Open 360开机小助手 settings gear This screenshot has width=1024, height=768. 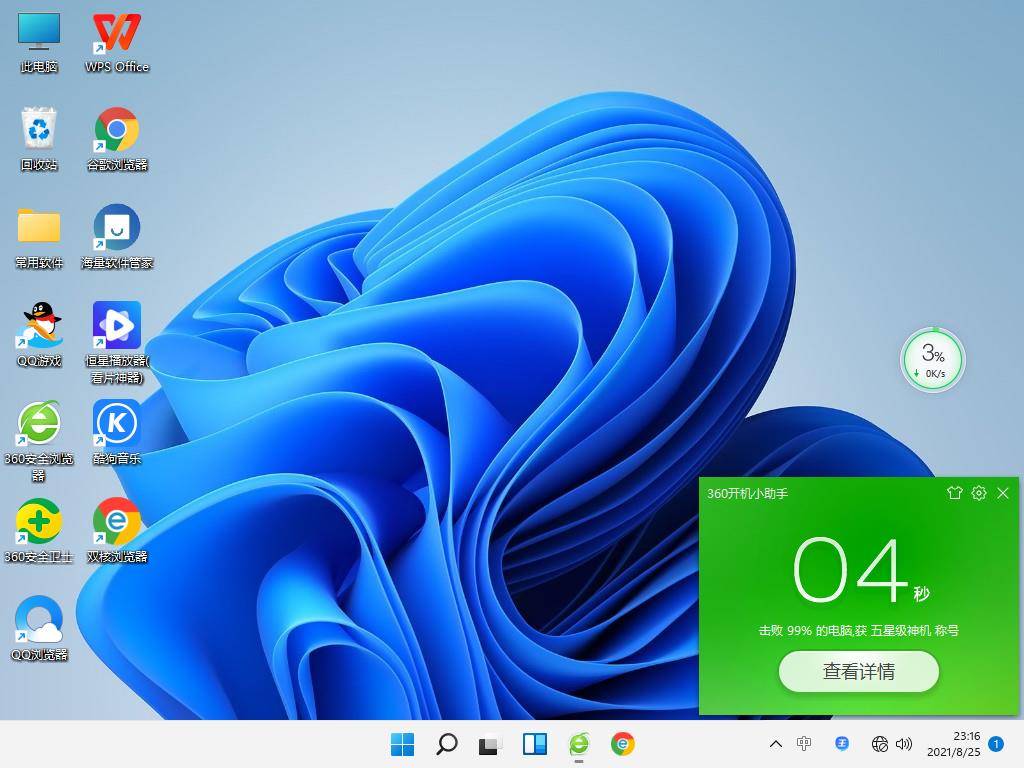click(x=979, y=493)
